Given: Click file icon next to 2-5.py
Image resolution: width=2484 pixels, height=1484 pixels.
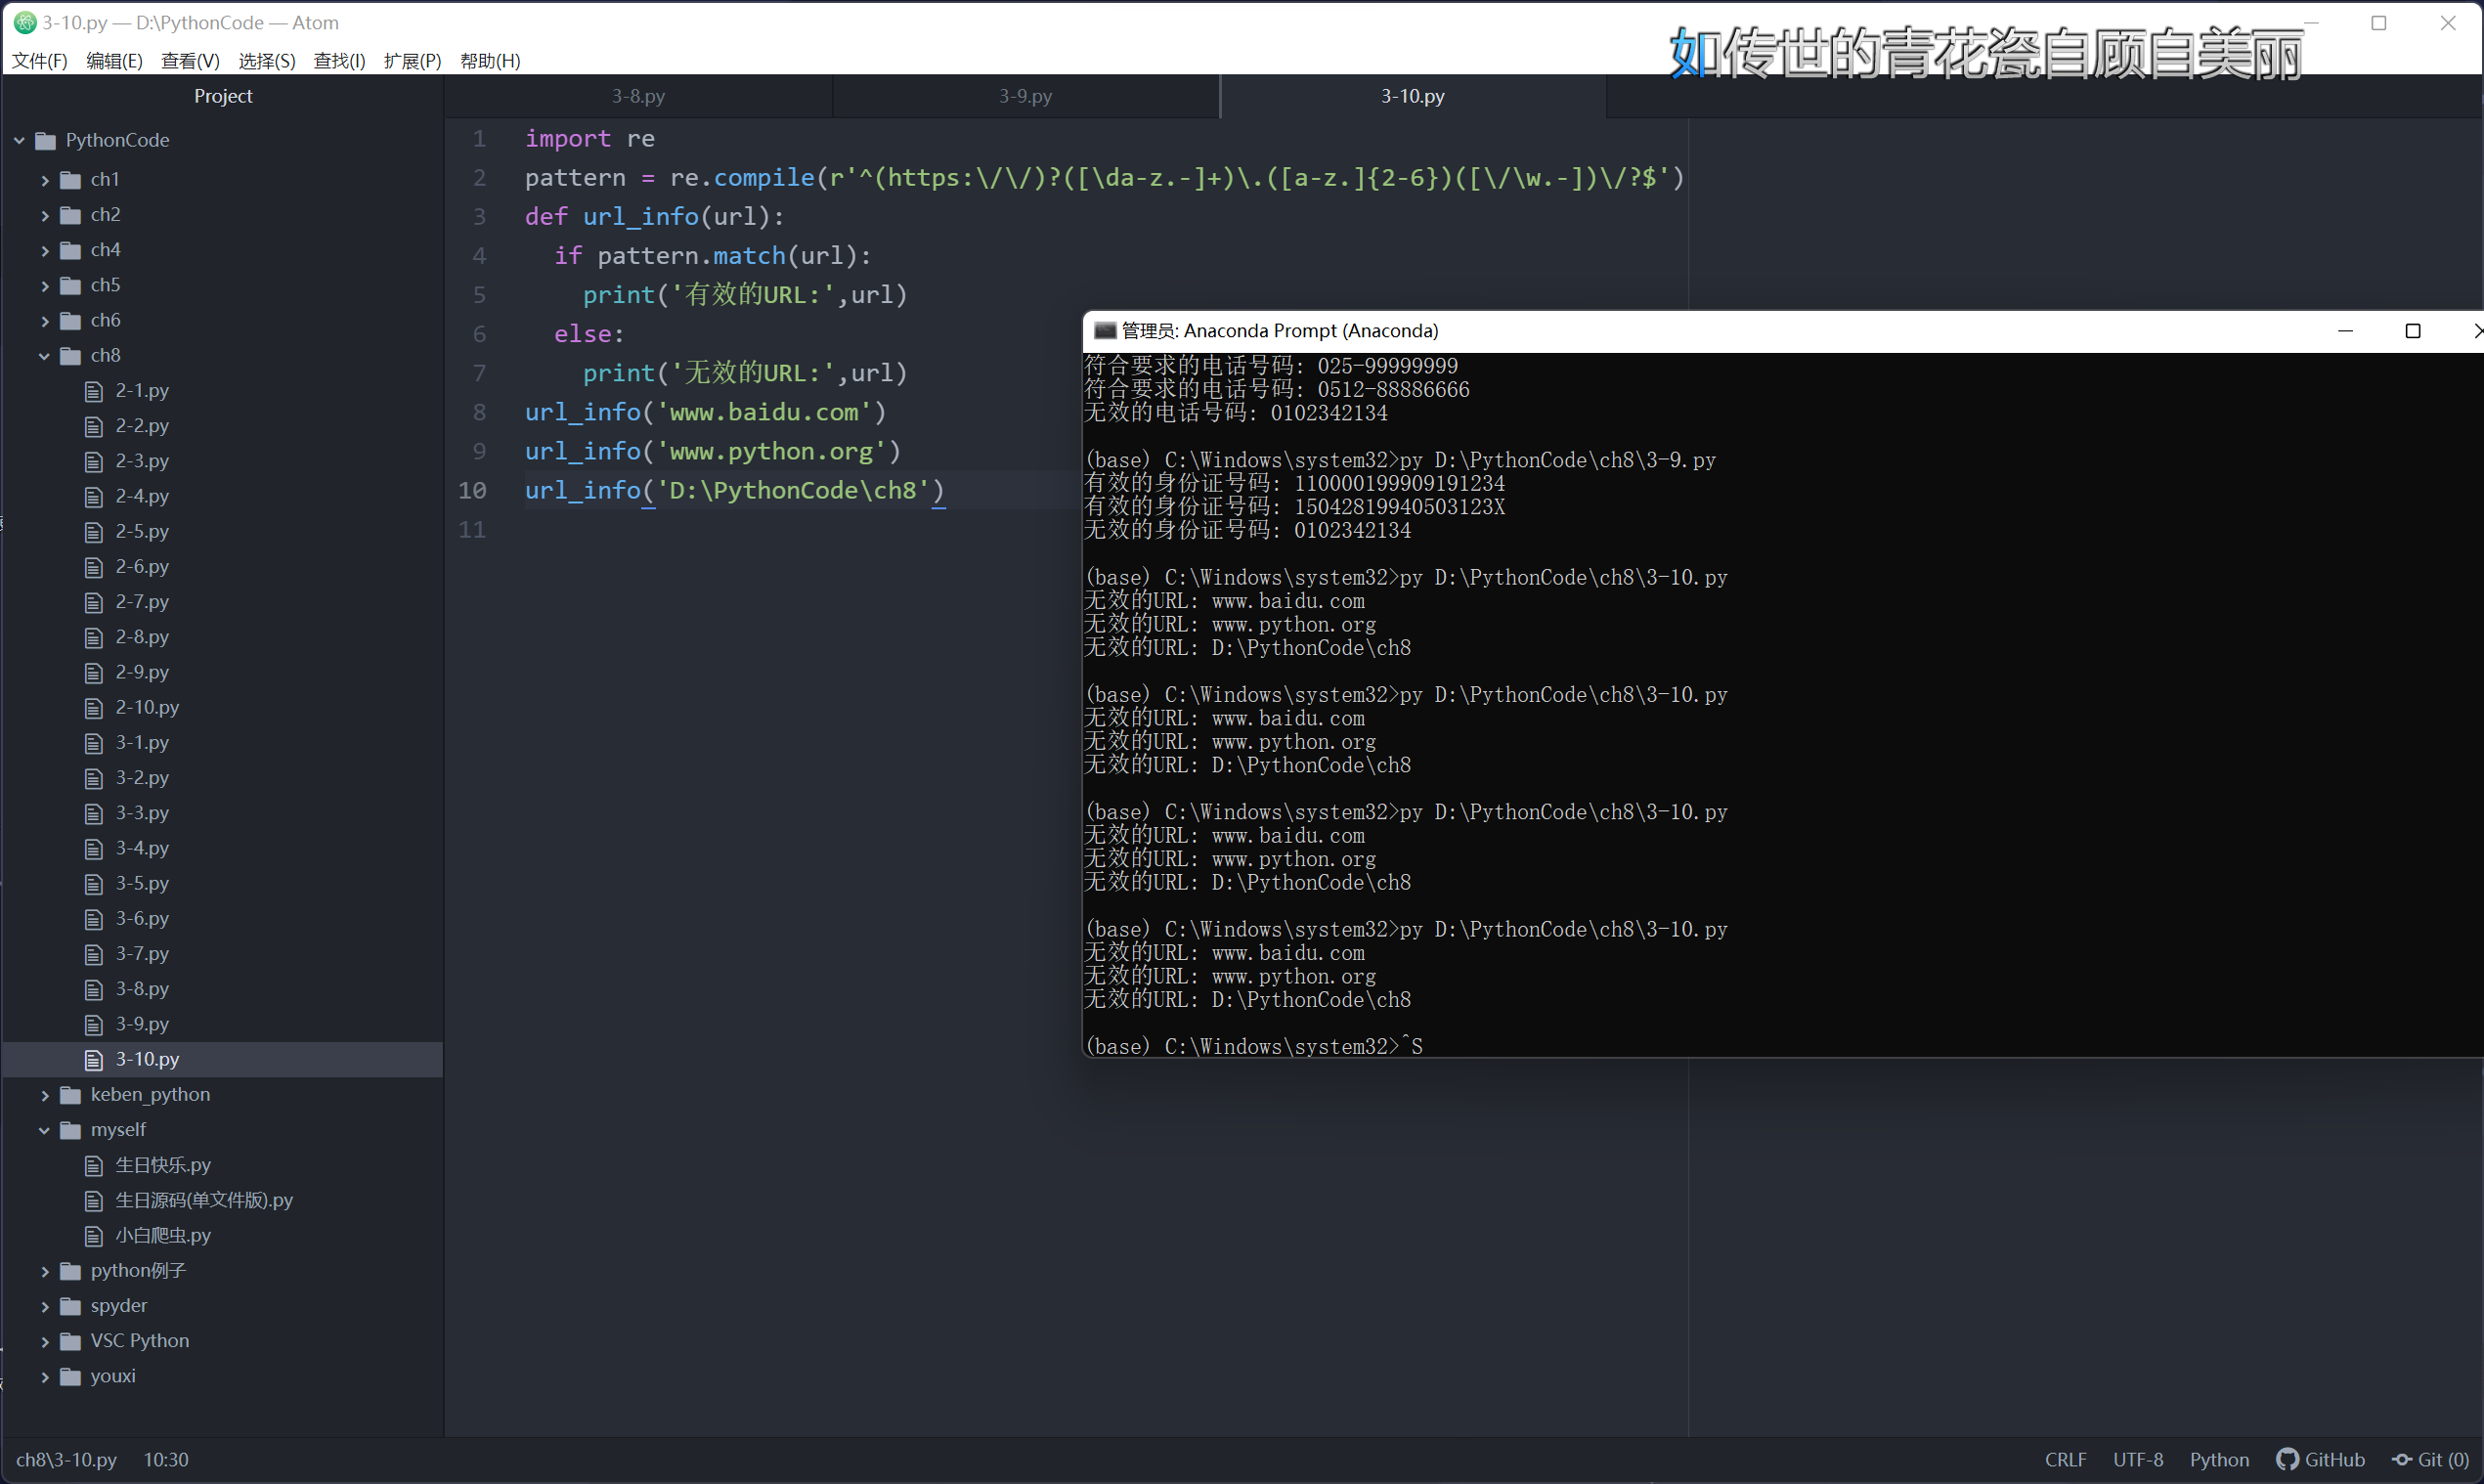Looking at the screenshot, I should pos(94,532).
